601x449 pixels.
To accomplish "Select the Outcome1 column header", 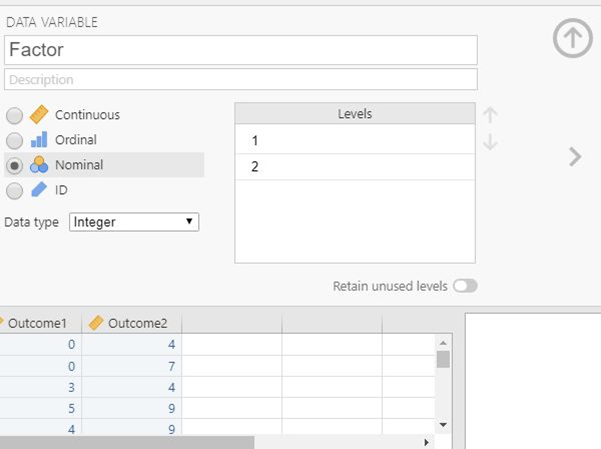I will tap(40, 323).
